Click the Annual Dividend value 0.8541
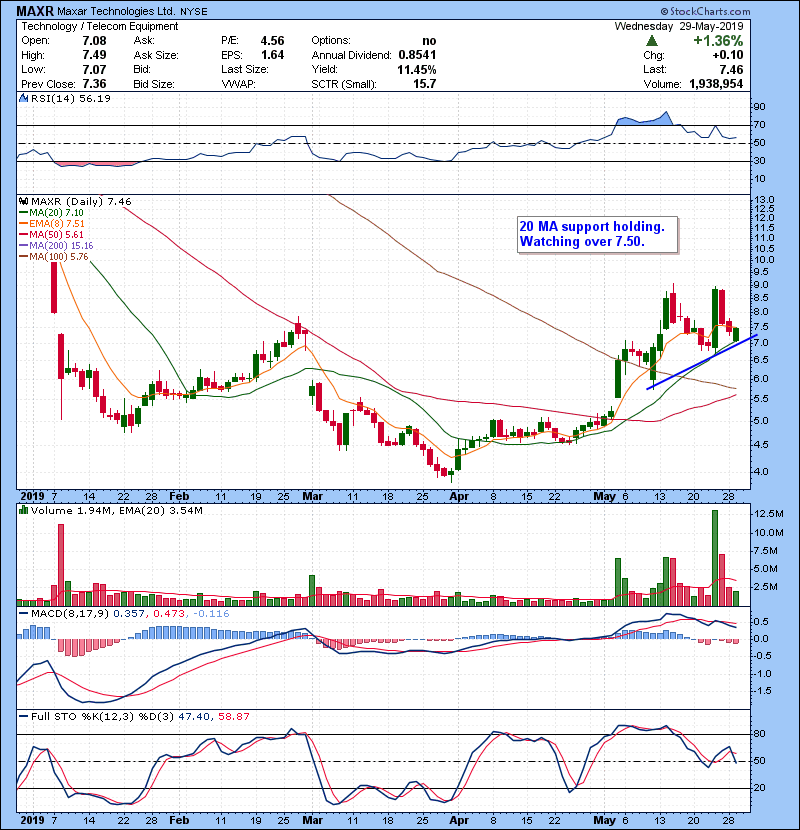800x830 pixels. 417,55
